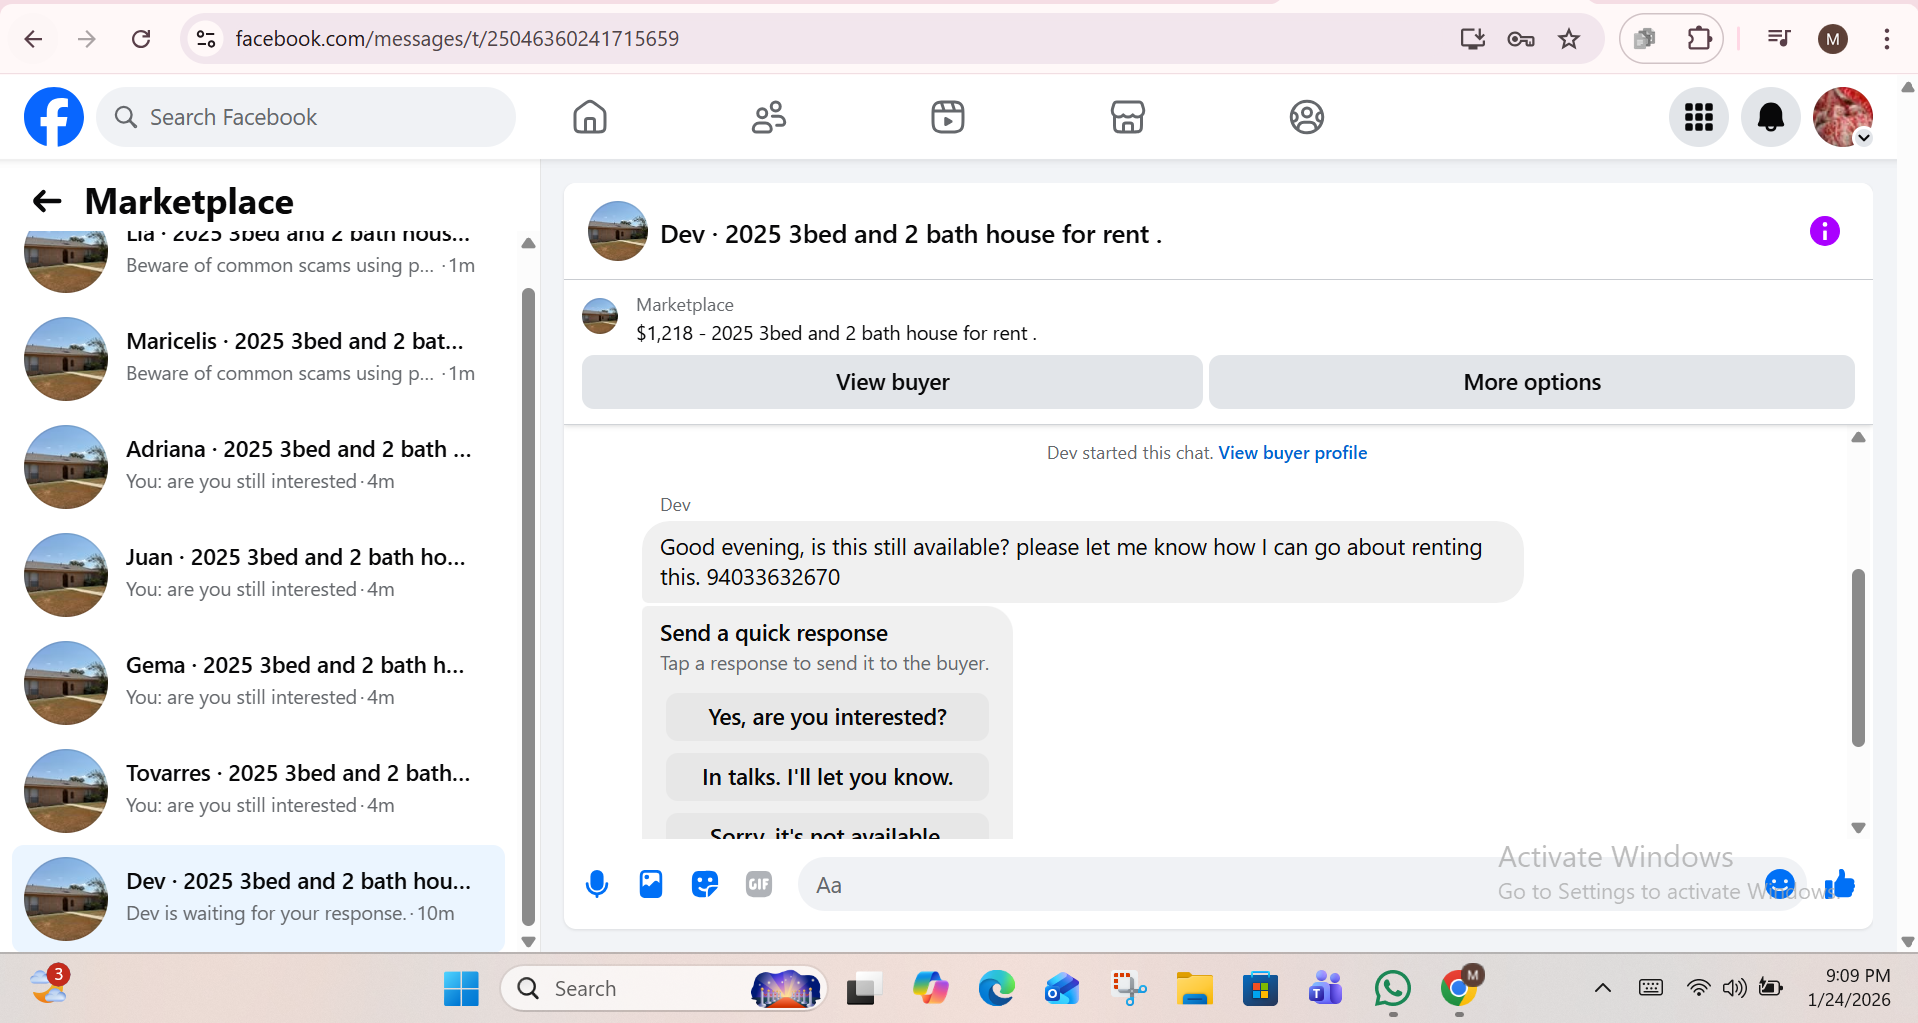Open Maricelis conversation
The image size is (1918, 1023).
(x=260, y=359)
